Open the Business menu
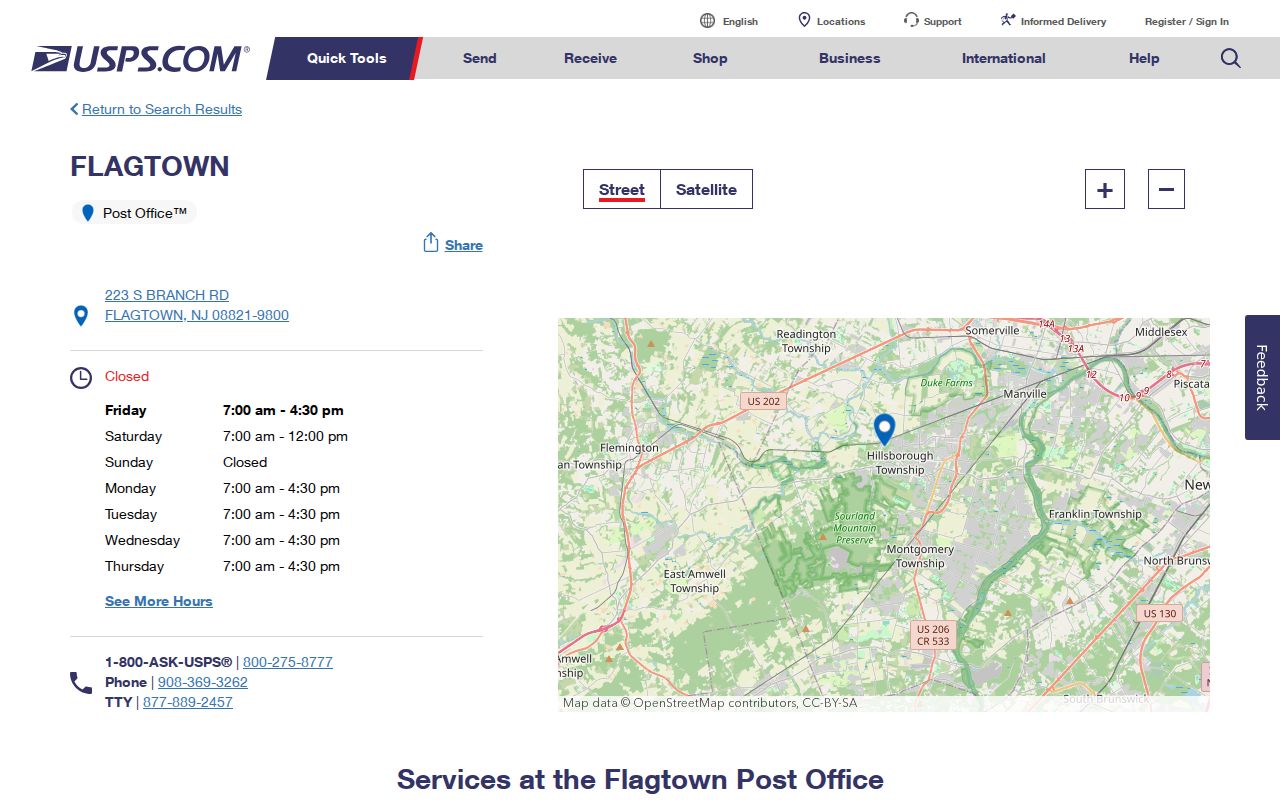The height and width of the screenshot is (800, 1280). (x=849, y=58)
